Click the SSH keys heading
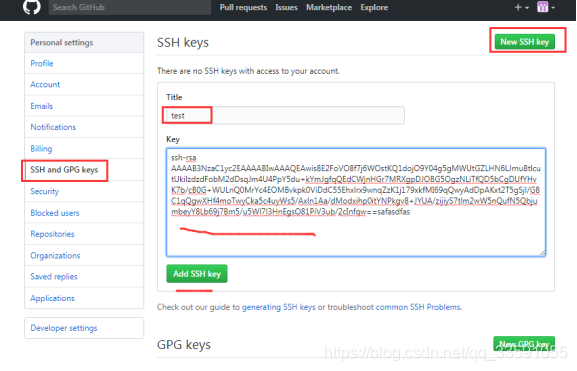 click(183, 43)
